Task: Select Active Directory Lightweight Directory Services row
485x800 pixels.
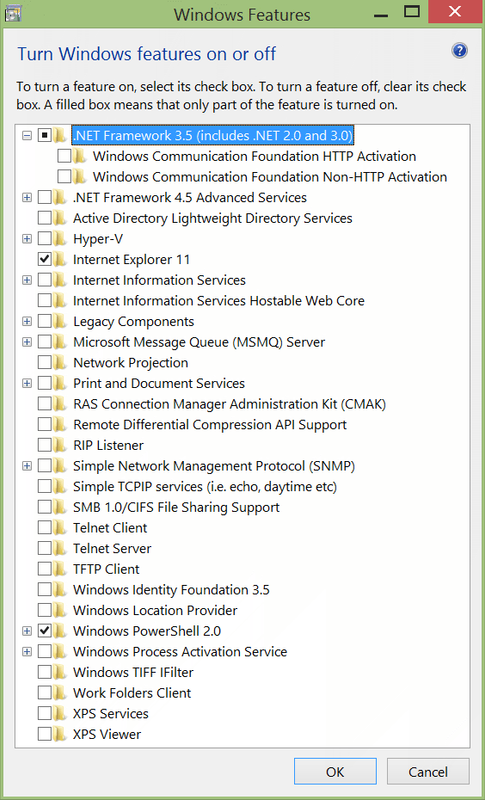Action: [x=213, y=218]
